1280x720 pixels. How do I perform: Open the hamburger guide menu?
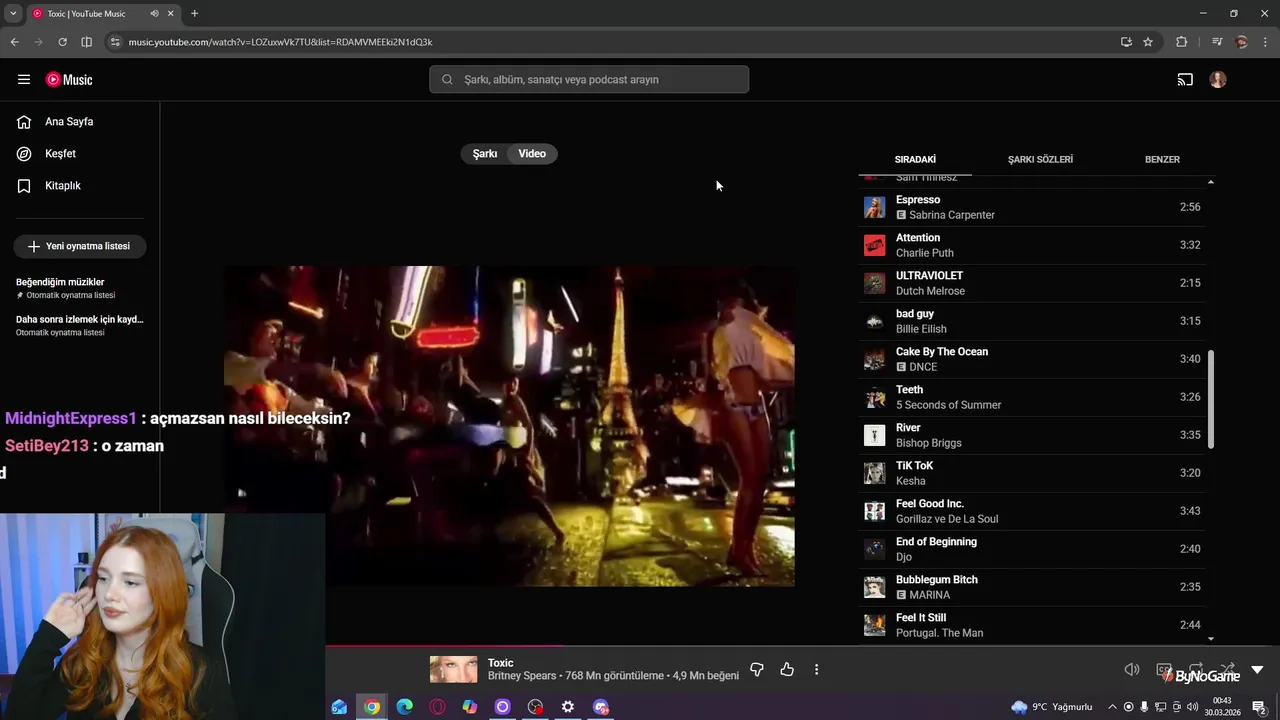point(24,80)
